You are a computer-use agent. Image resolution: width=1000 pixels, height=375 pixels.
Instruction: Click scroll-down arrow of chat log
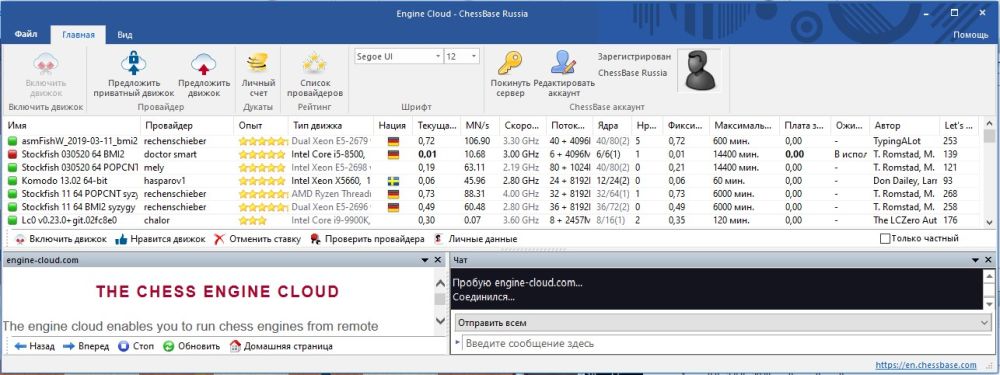coord(989,304)
